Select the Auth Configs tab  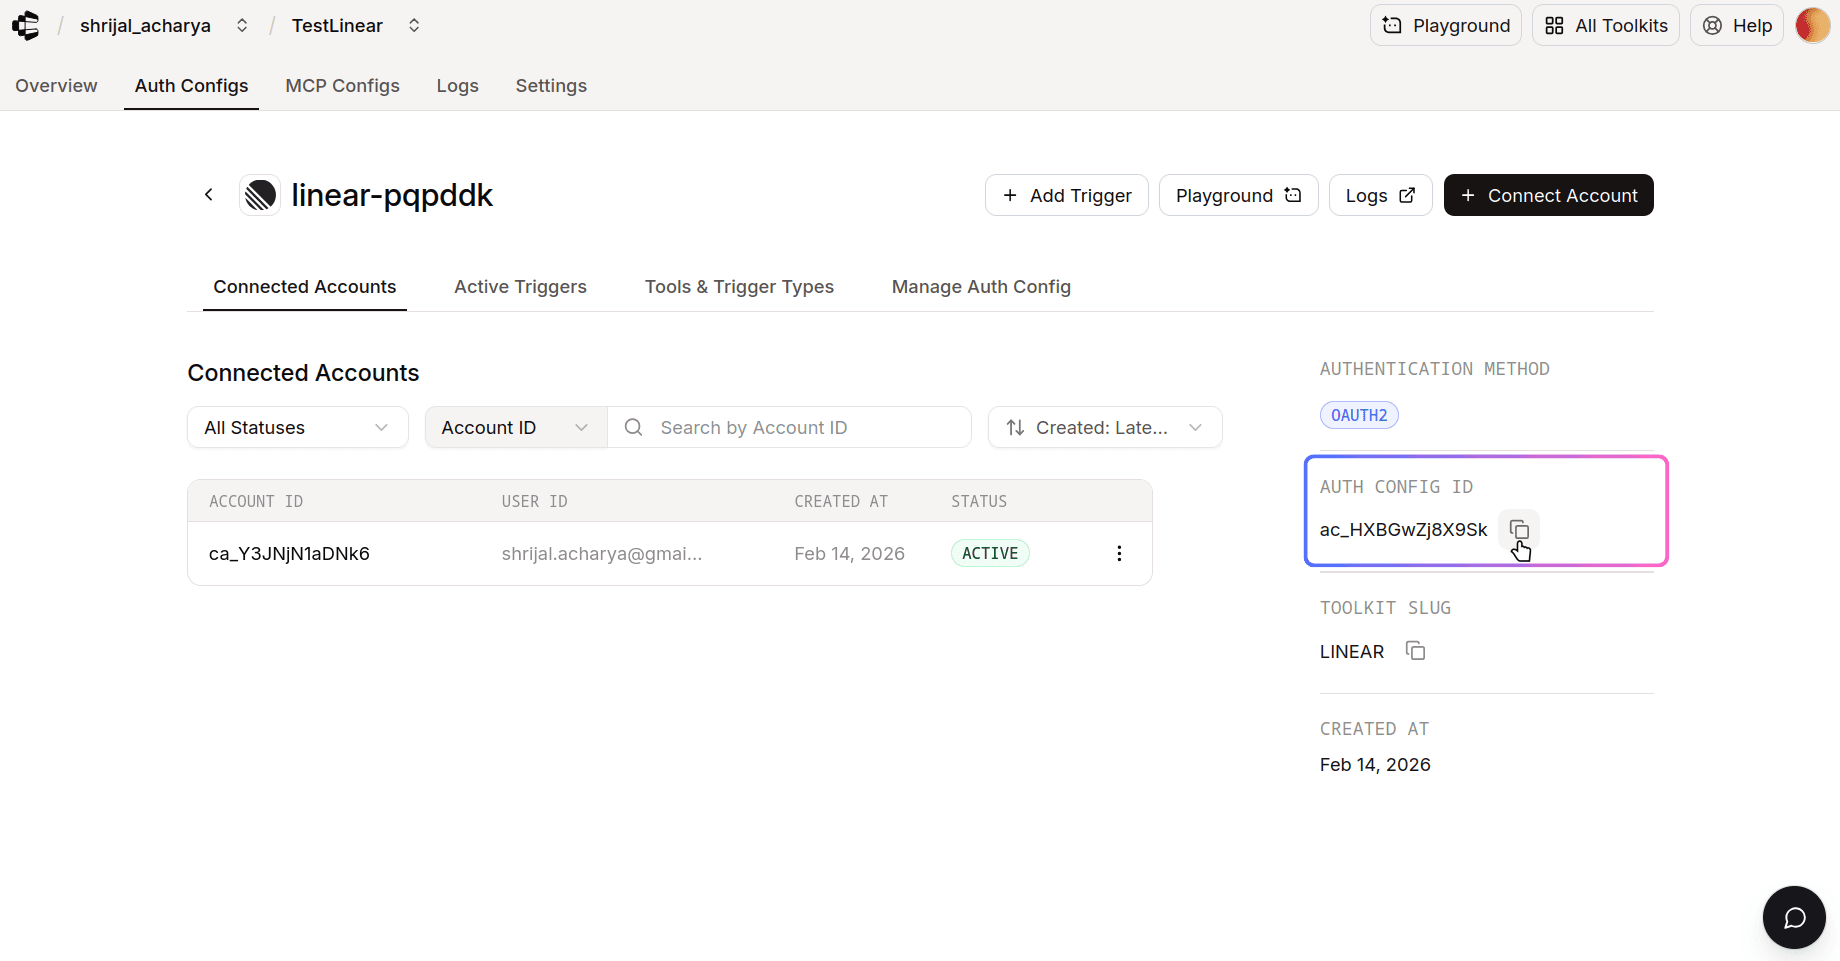click(x=191, y=86)
